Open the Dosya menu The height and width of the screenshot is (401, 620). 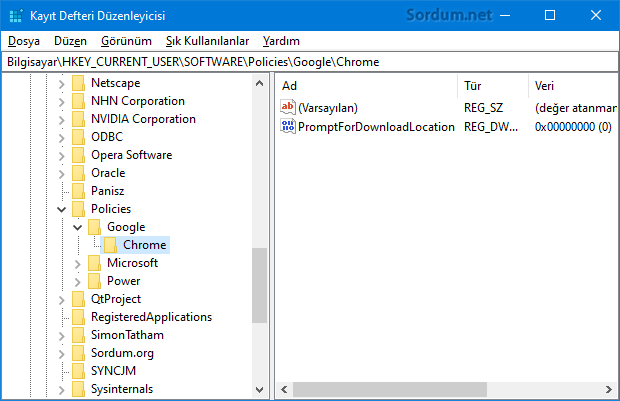pyautogui.click(x=24, y=41)
